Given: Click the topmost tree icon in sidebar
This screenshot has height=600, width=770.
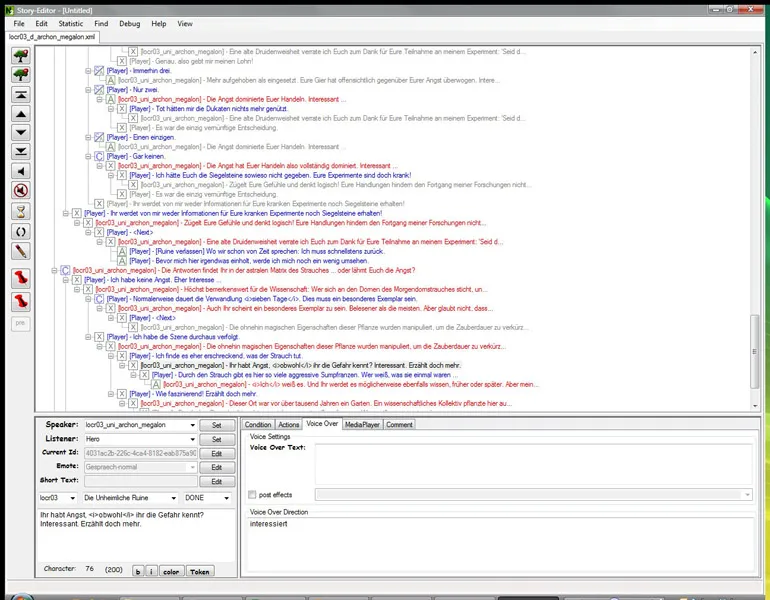Looking at the screenshot, I should tap(19, 55).
